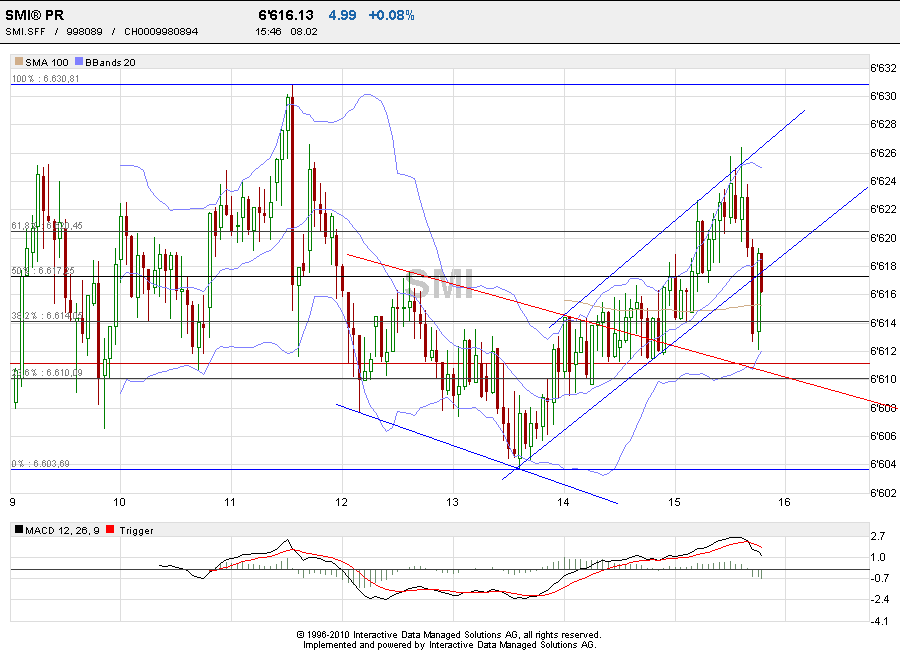Click the current price 6'616.13

coord(285,14)
